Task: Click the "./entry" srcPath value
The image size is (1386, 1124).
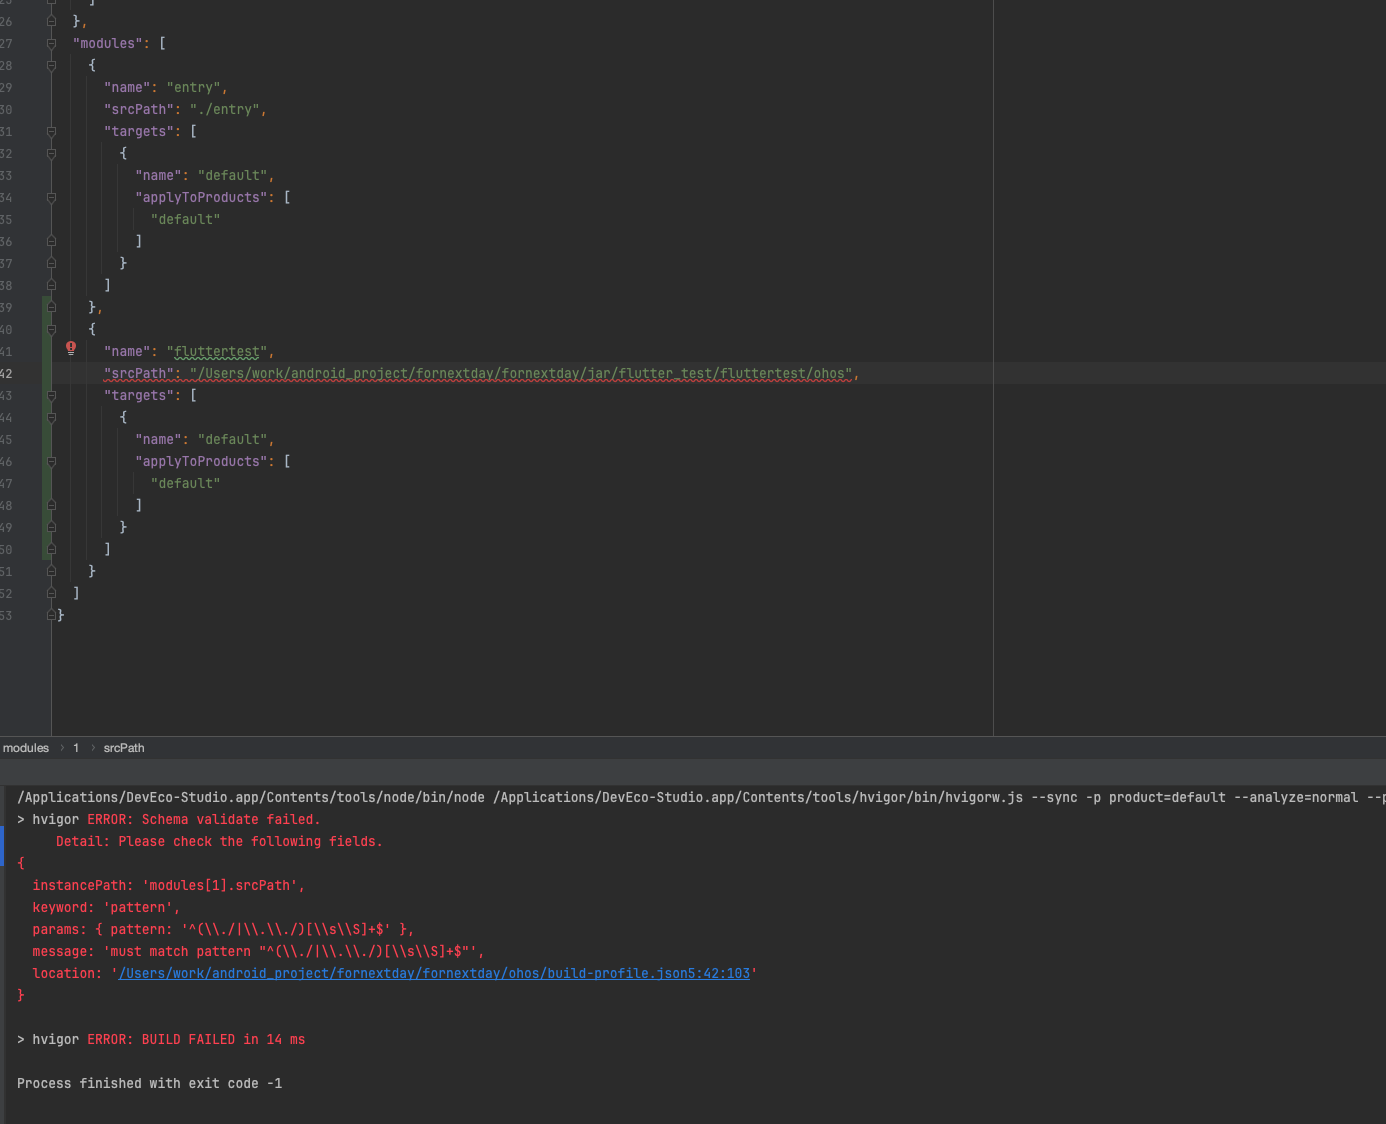Action: (225, 109)
